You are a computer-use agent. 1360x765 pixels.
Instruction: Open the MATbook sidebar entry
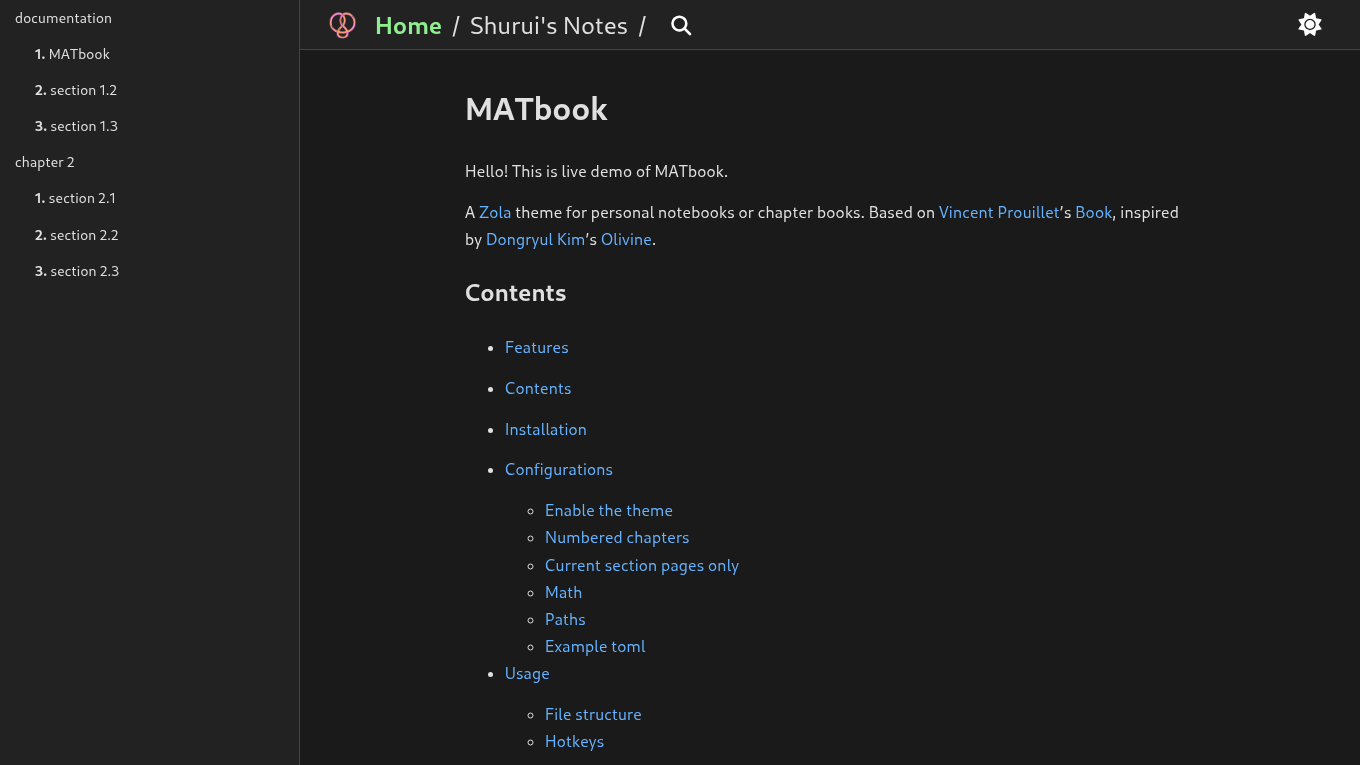pos(80,54)
